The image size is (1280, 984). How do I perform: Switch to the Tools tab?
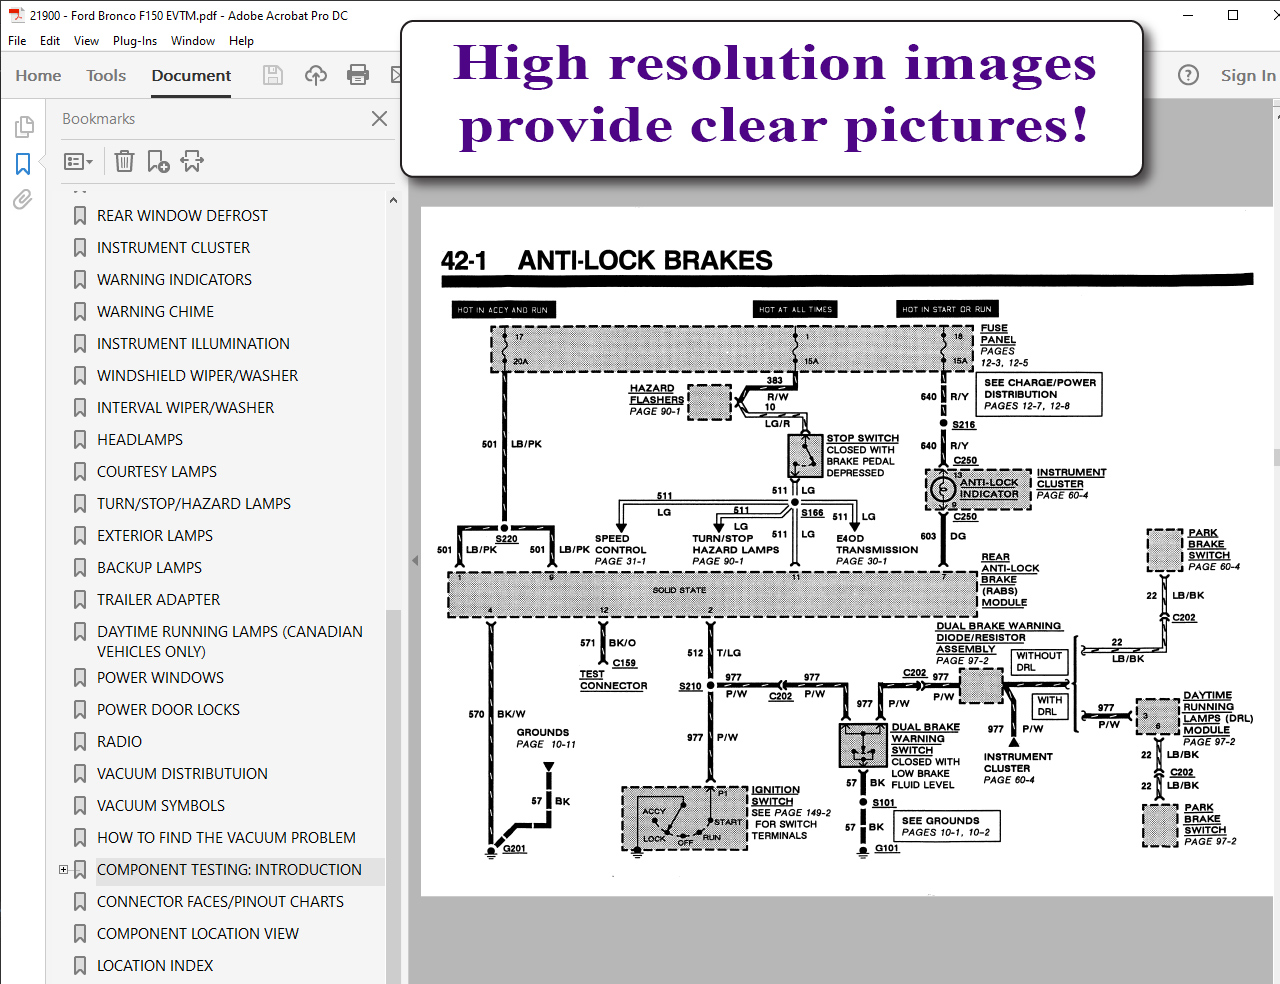pos(106,75)
